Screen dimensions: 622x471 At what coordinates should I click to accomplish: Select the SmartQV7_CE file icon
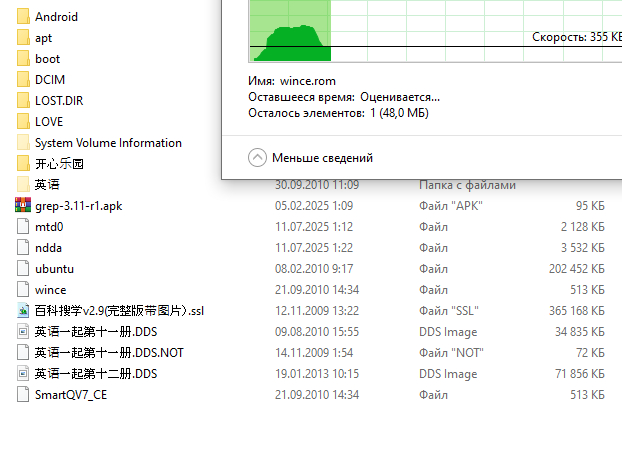pos(24,395)
